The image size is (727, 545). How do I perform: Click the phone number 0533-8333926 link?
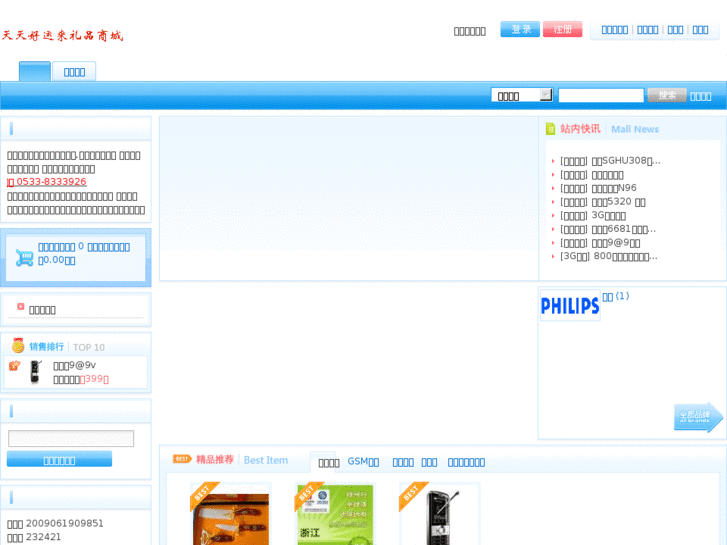(x=47, y=182)
